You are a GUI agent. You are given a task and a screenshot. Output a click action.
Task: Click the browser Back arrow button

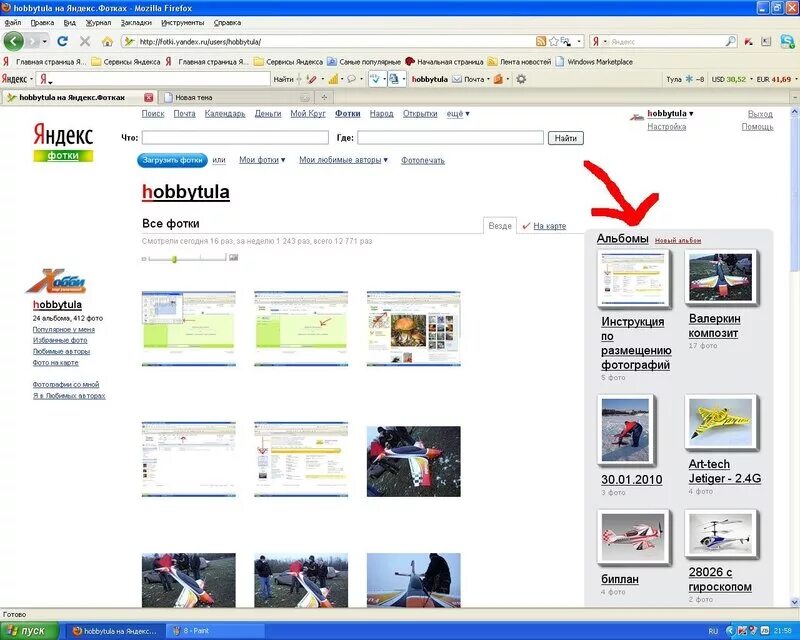(x=14, y=41)
